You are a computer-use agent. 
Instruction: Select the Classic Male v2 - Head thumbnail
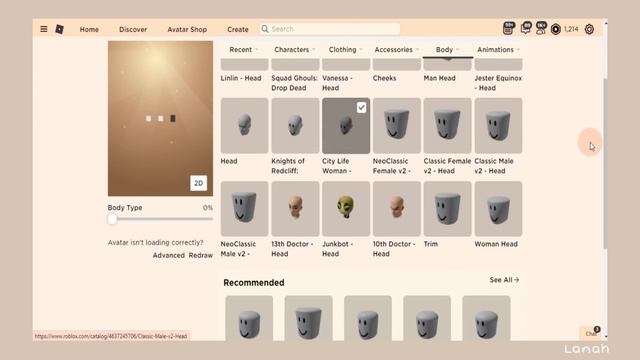click(498, 125)
